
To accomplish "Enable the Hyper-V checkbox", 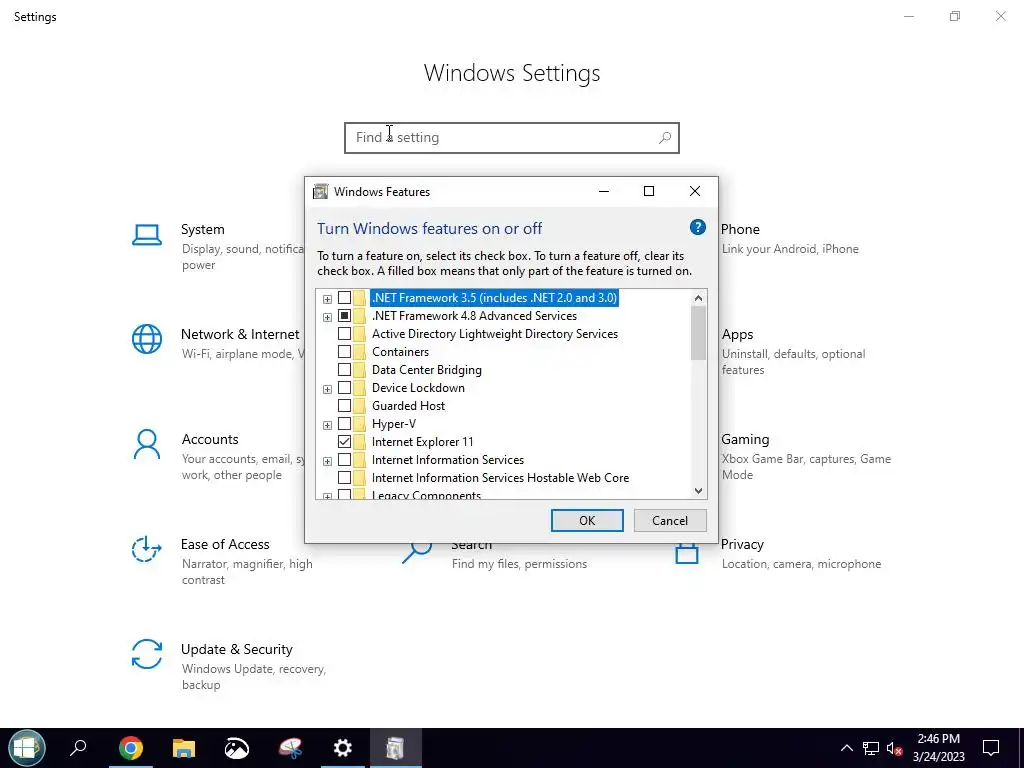I will pyautogui.click(x=344, y=424).
